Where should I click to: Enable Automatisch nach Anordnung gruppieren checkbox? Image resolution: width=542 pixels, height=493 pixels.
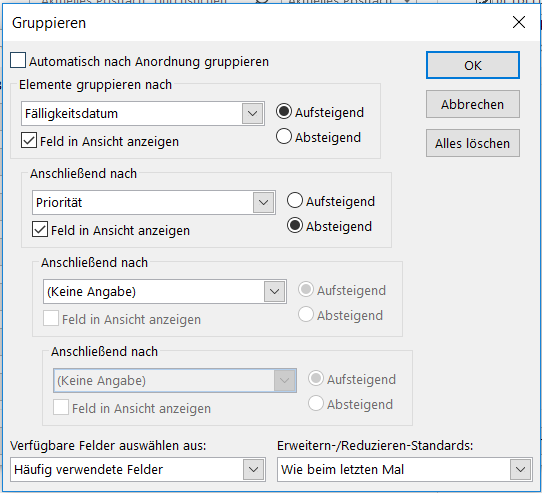[18, 61]
